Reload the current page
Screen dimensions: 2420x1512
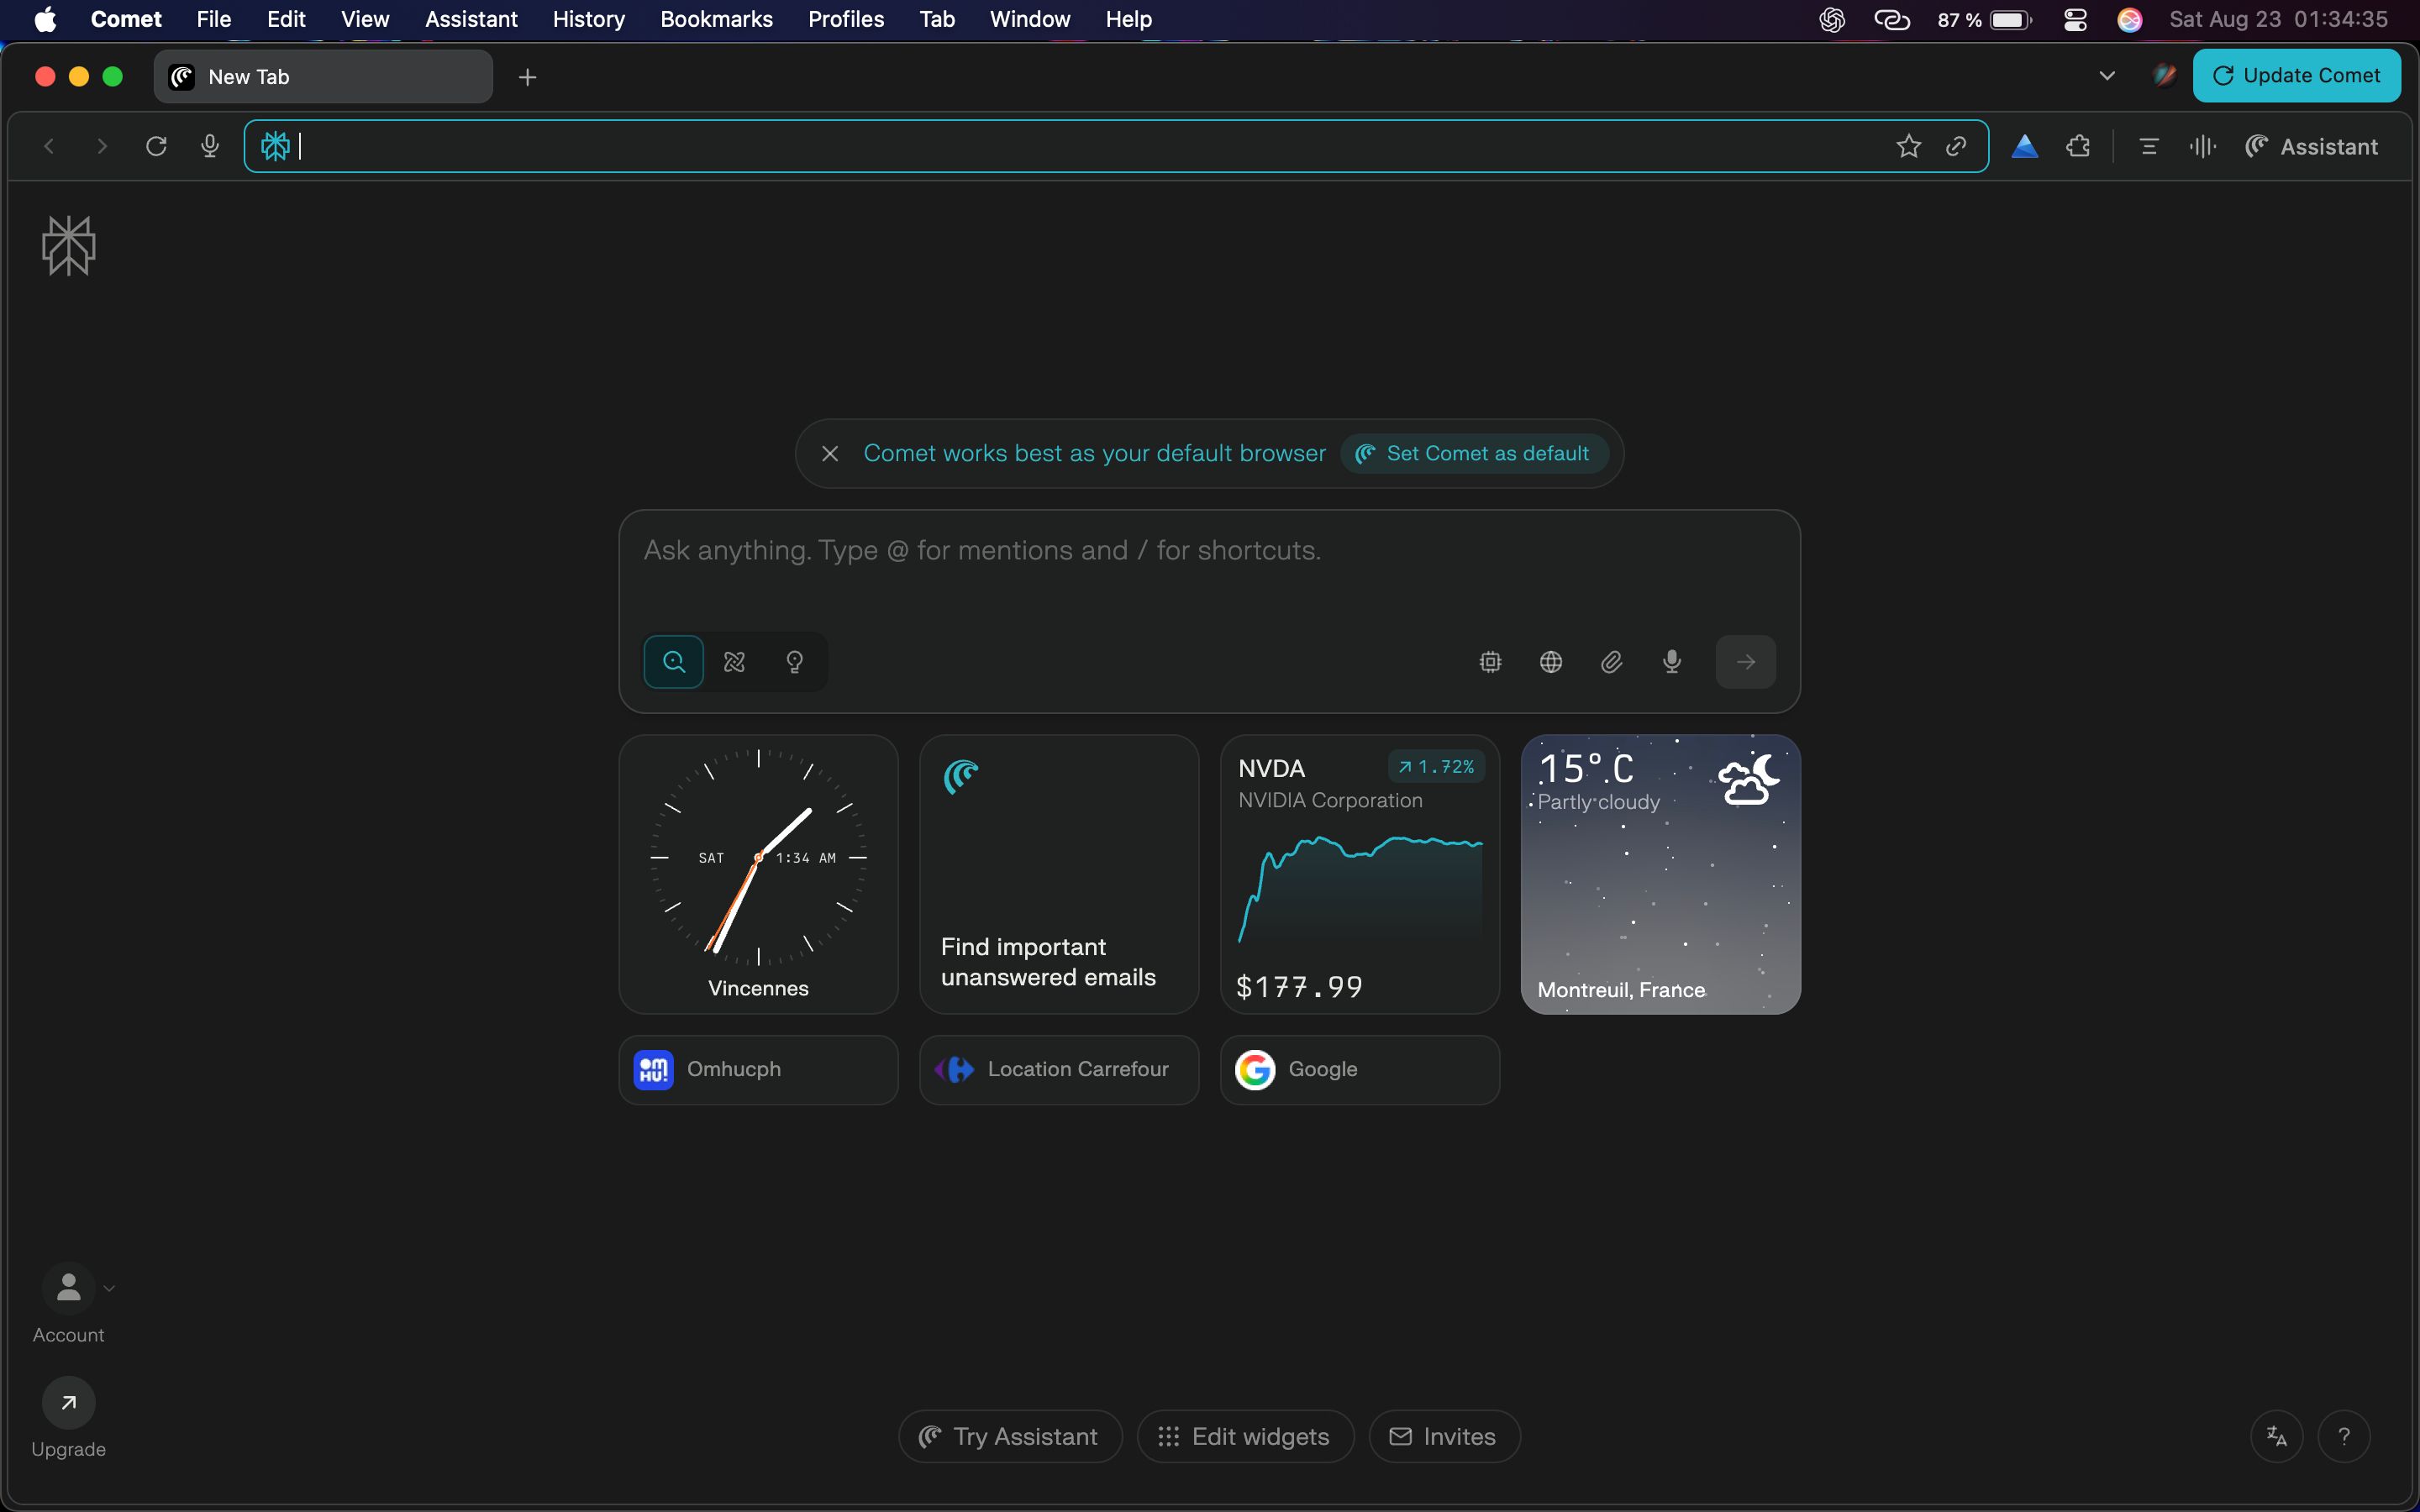click(156, 147)
